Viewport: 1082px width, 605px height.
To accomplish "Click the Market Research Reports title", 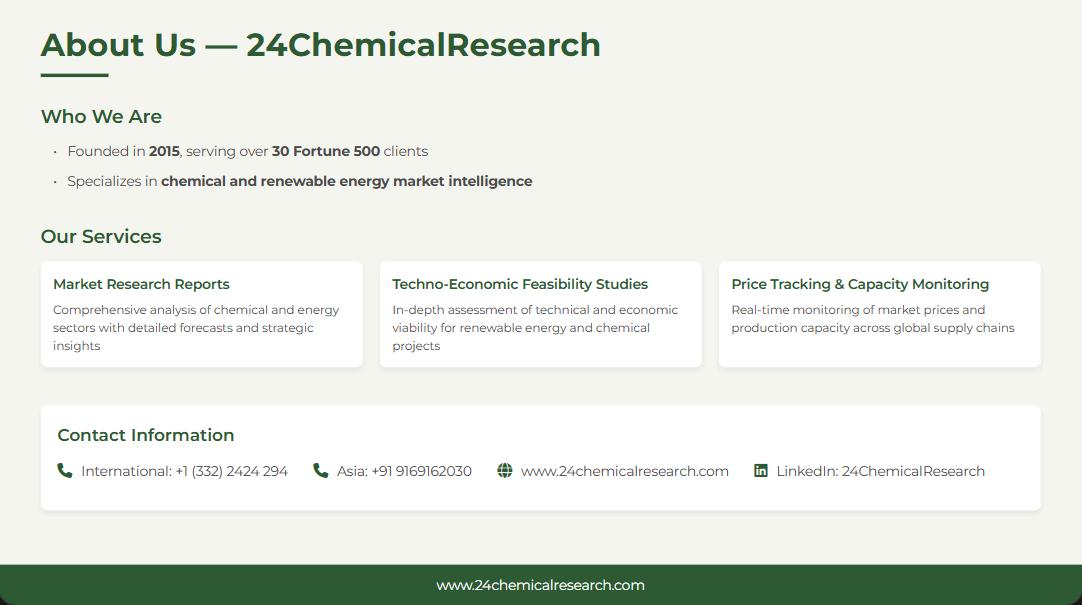I will pyautogui.click(x=141, y=284).
